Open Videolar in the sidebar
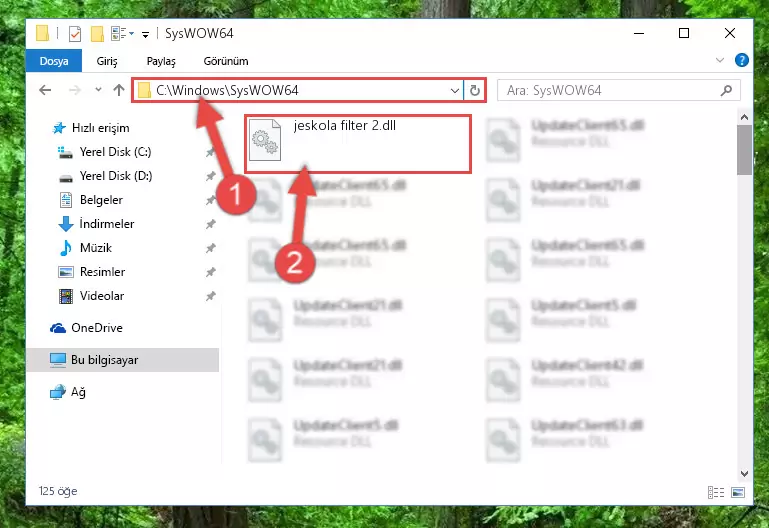The height and width of the screenshot is (528, 769). 91,296
